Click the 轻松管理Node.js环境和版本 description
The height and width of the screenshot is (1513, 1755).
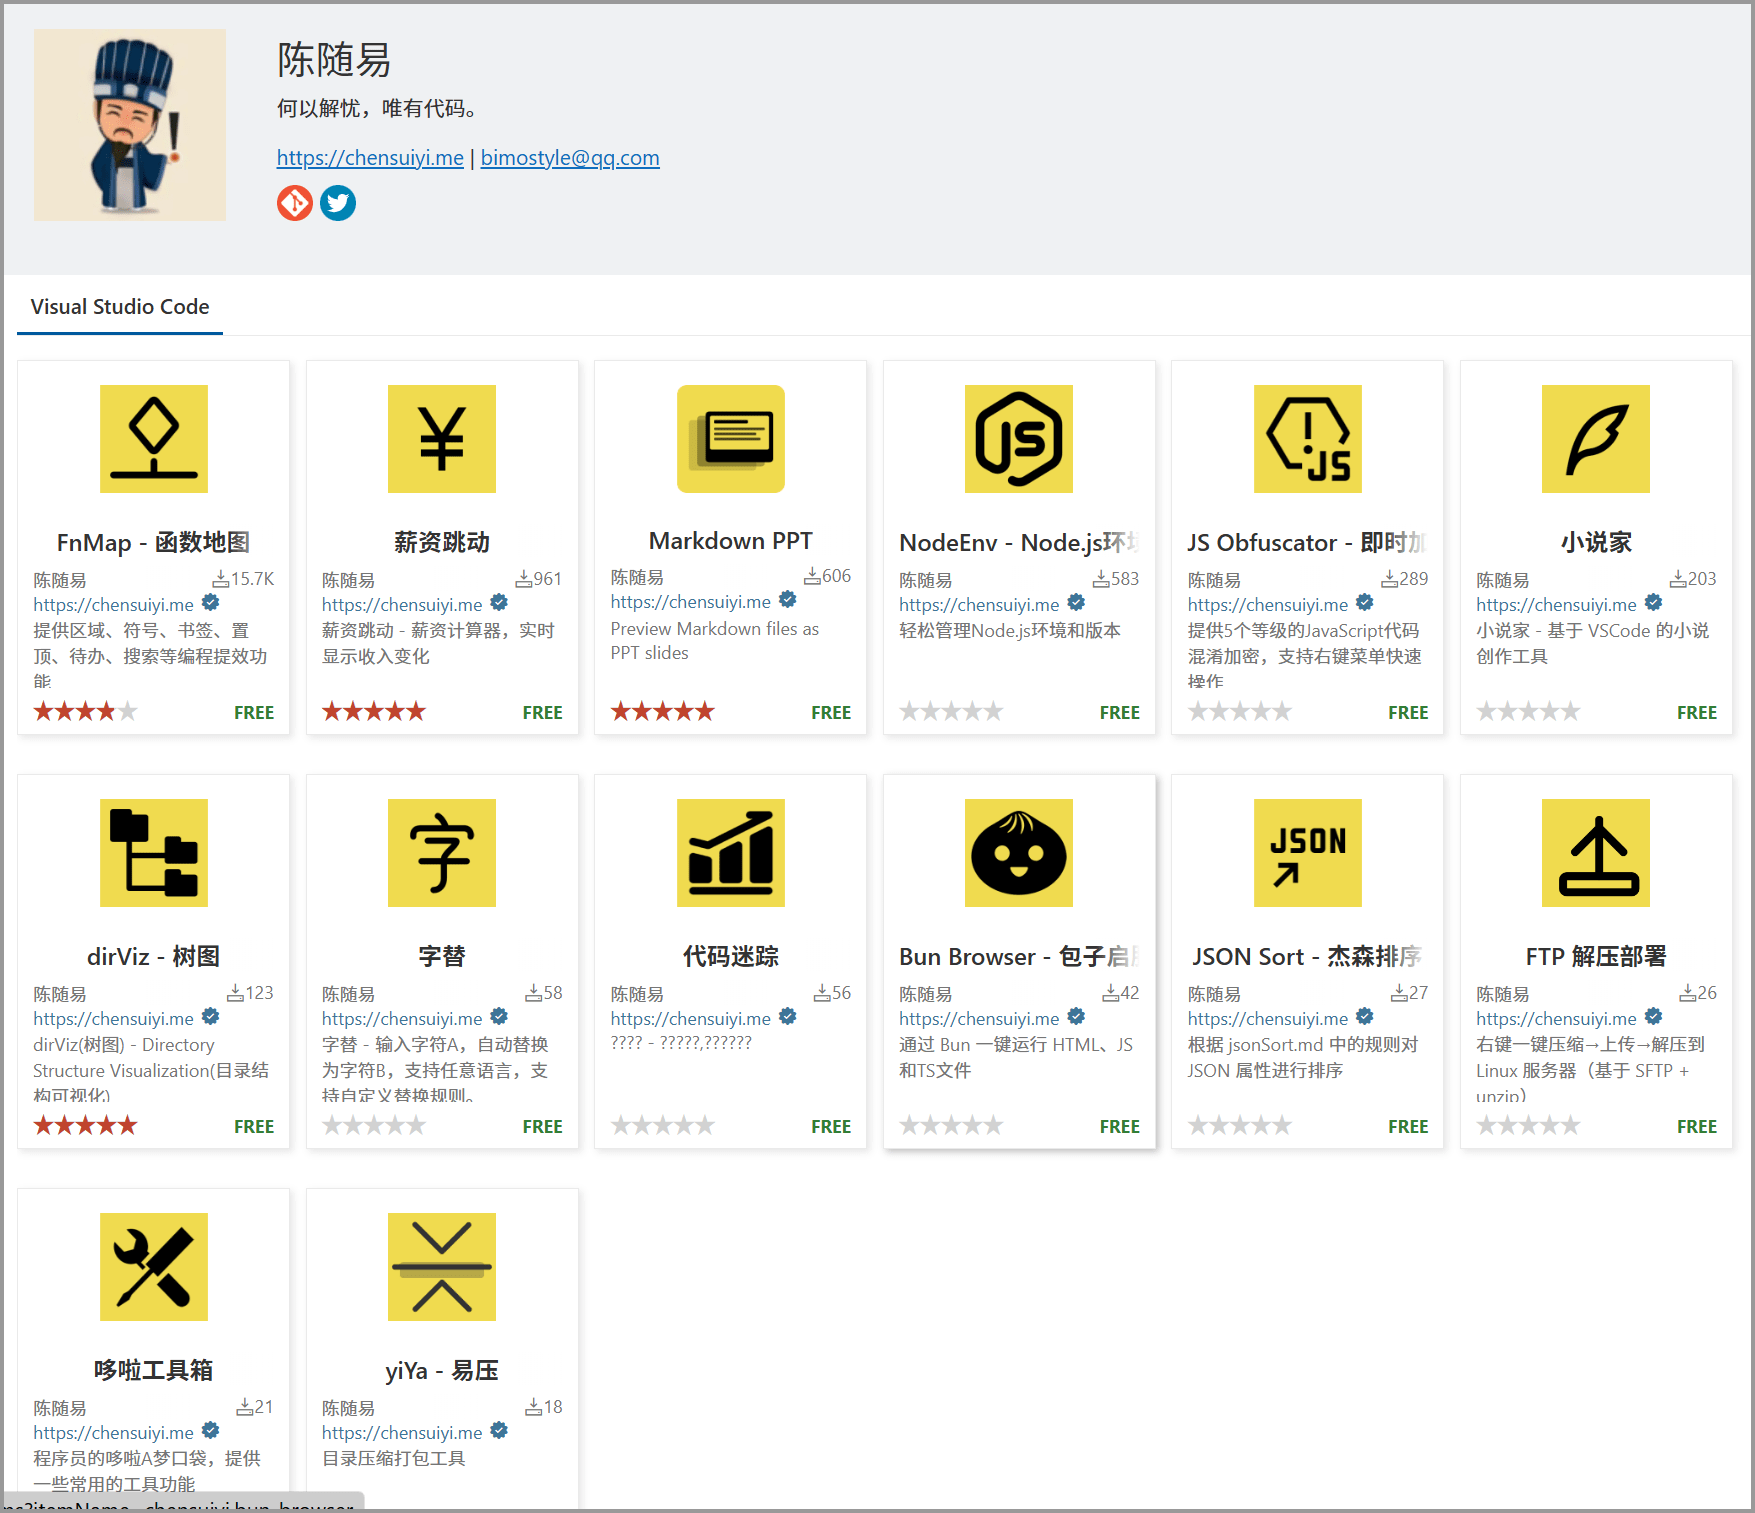click(1010, 631)
